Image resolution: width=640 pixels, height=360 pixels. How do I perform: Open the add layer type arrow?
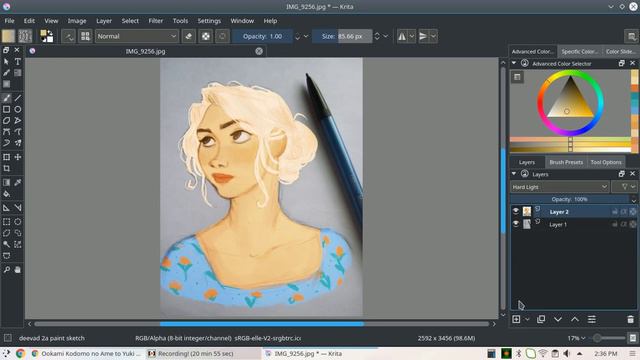[527, 319]
